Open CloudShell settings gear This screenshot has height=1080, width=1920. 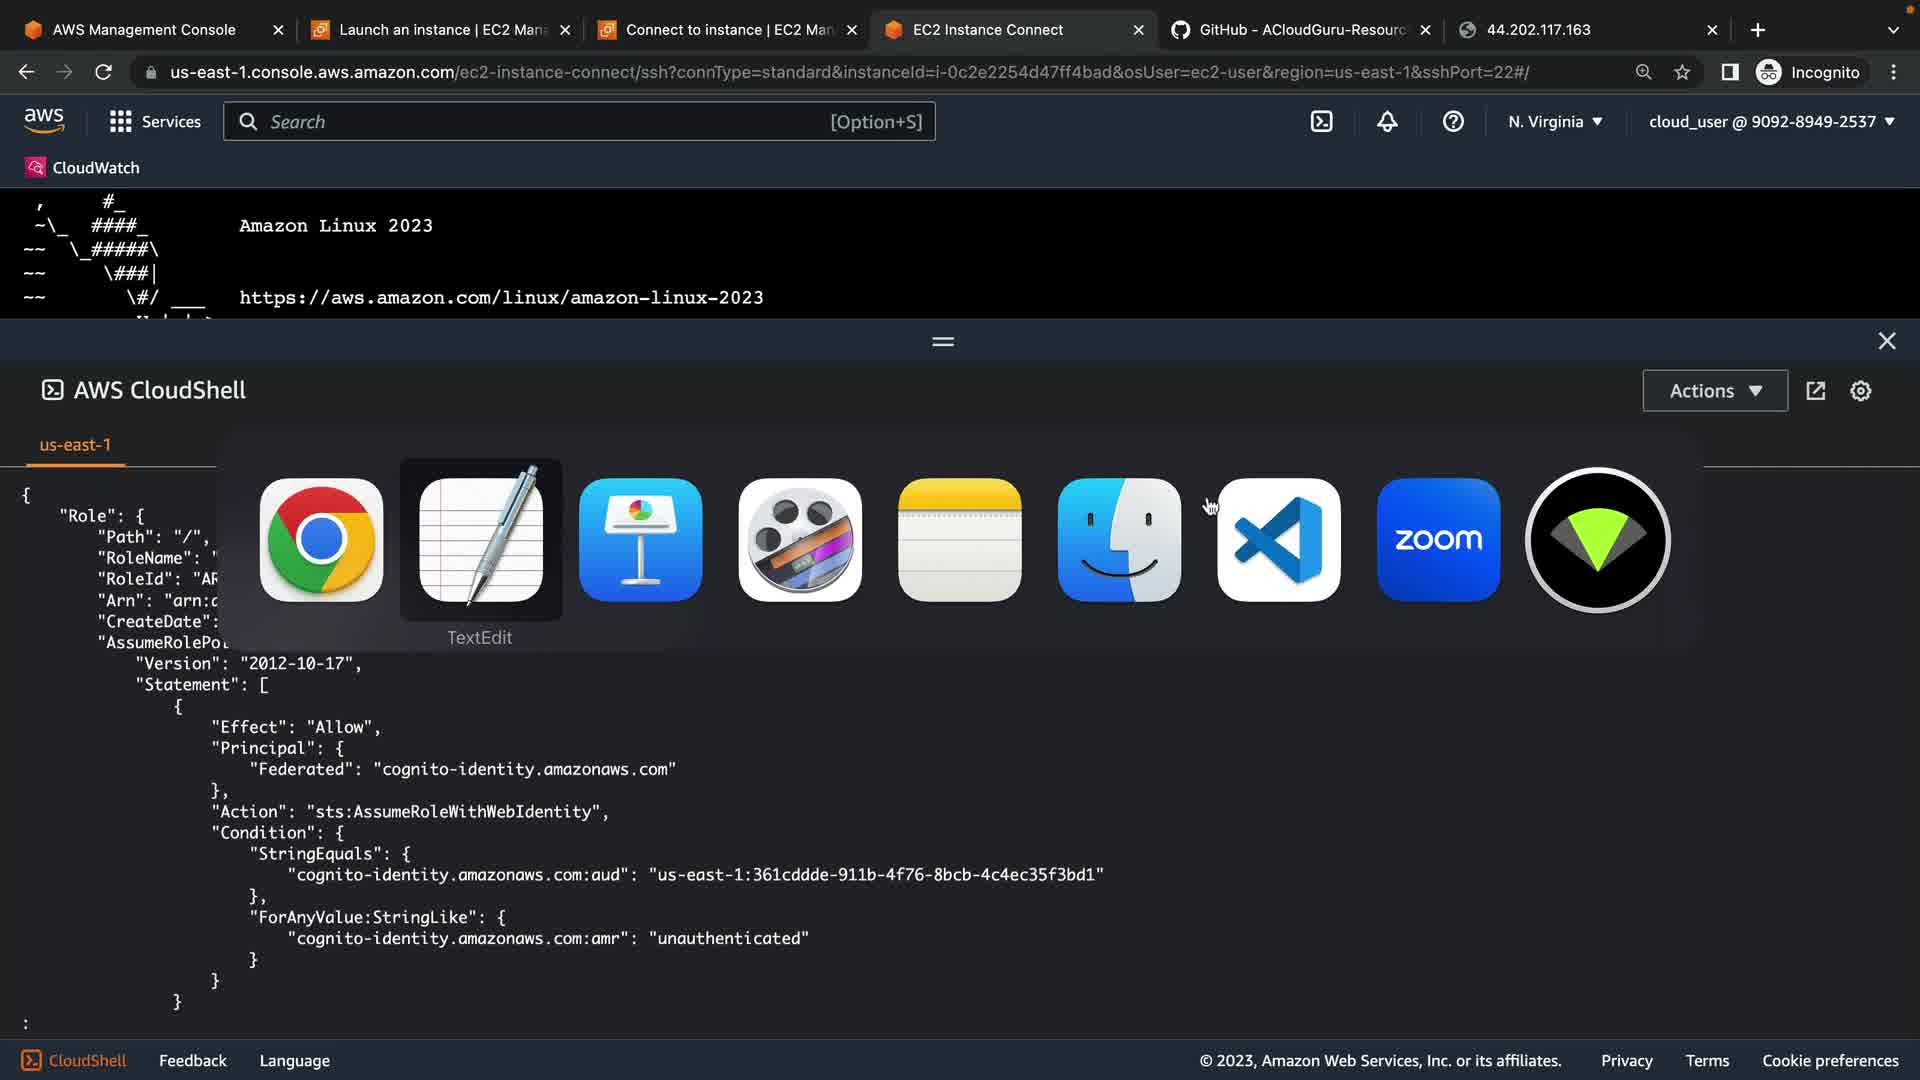1860,391
